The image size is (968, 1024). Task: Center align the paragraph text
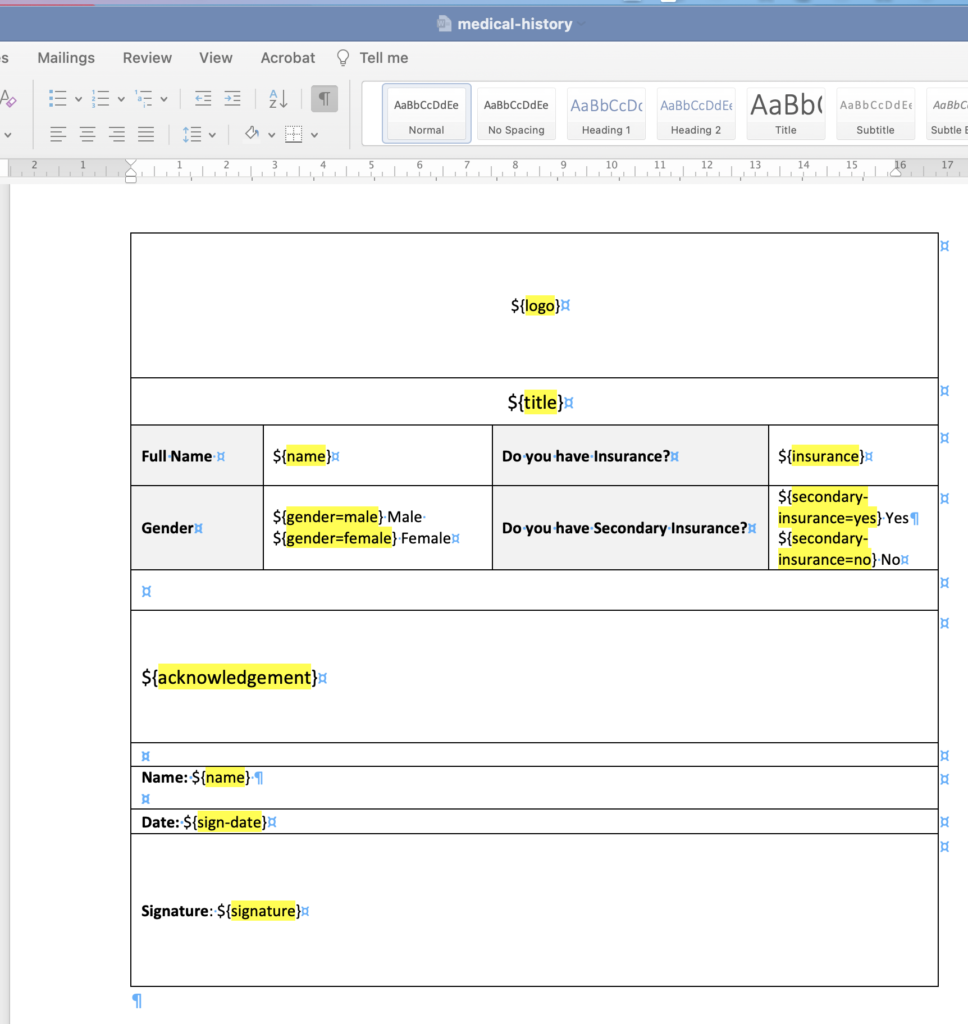coord(88,134)
